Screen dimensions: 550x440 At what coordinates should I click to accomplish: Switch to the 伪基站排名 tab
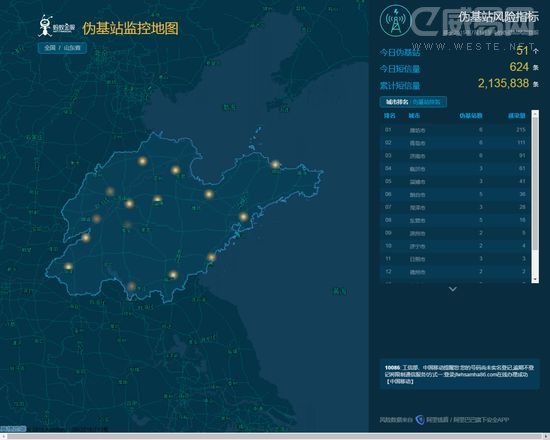[x=426, y=102]
